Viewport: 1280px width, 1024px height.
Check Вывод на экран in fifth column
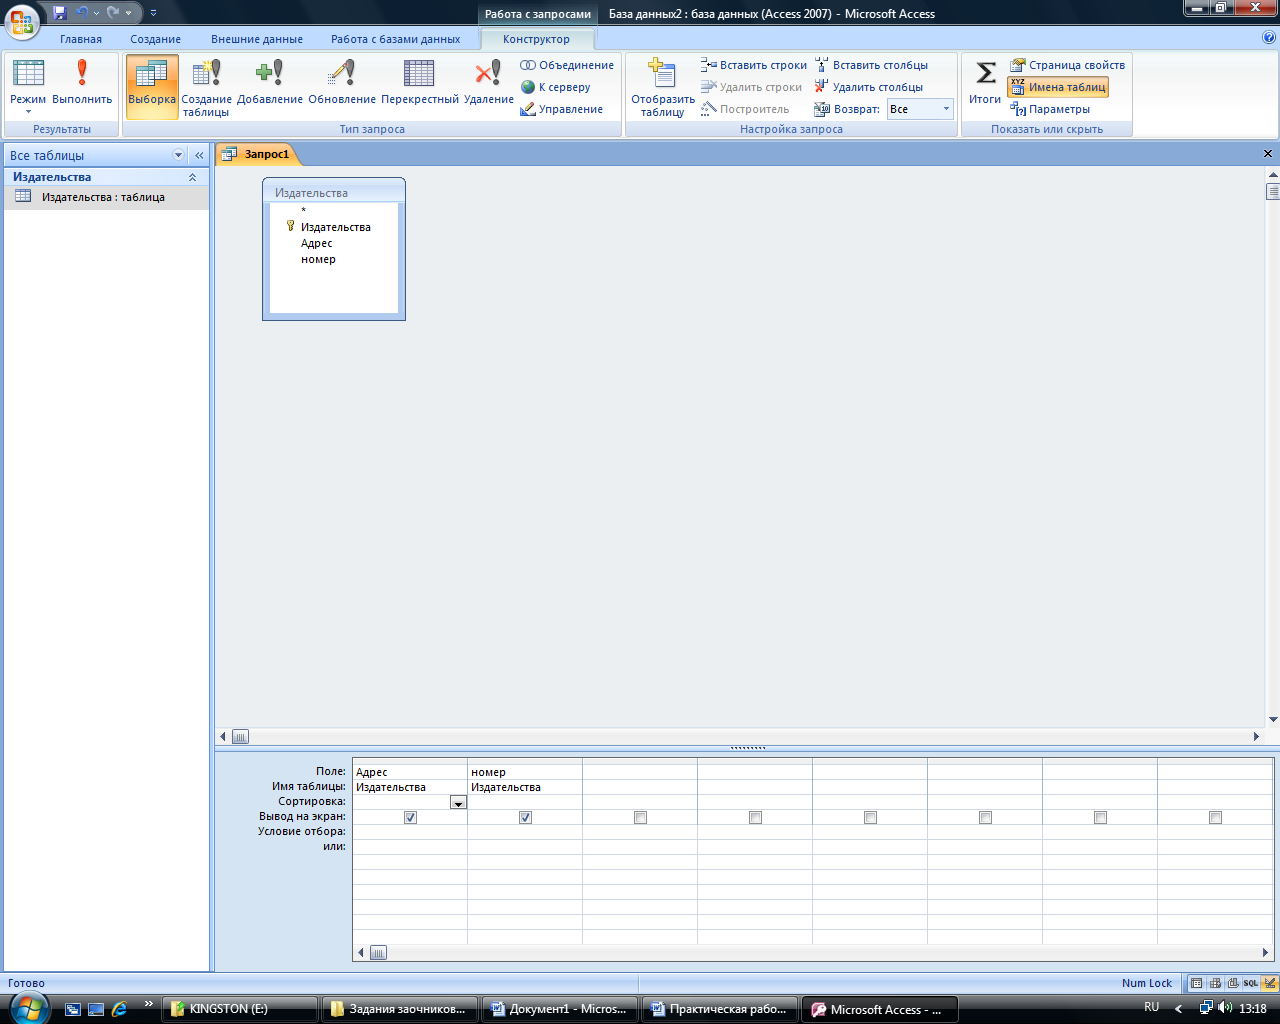click(870, 817)
